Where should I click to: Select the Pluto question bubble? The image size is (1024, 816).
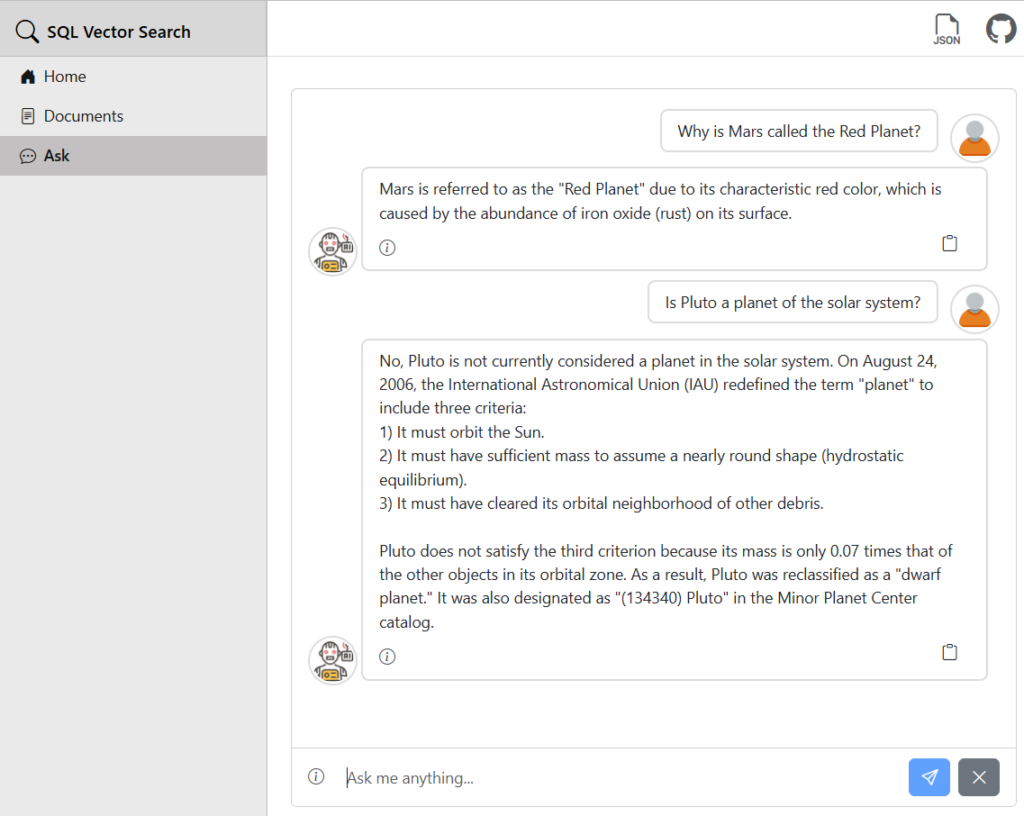[x=792, y=301]
